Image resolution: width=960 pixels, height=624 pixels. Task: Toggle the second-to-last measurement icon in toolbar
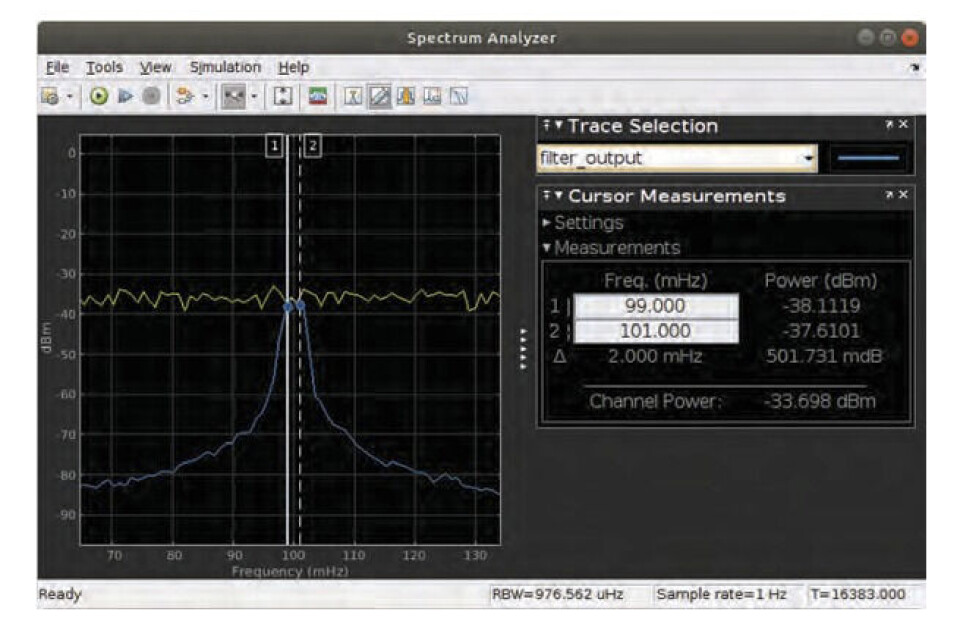(432, 96)
